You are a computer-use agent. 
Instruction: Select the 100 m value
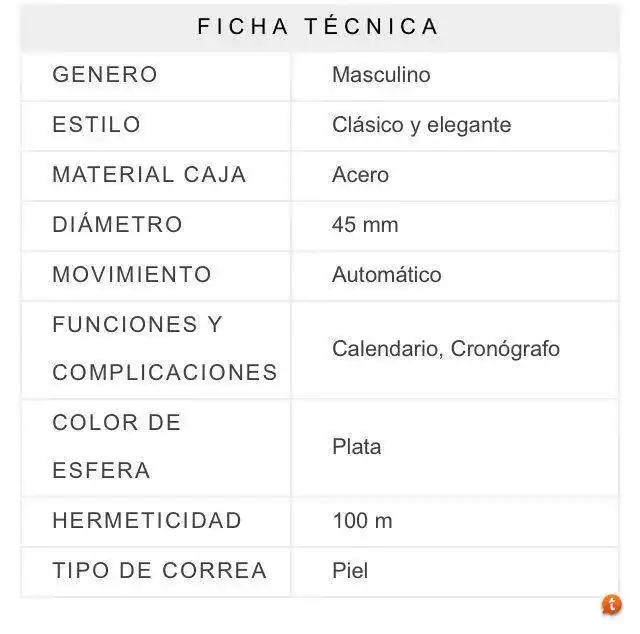362,521
